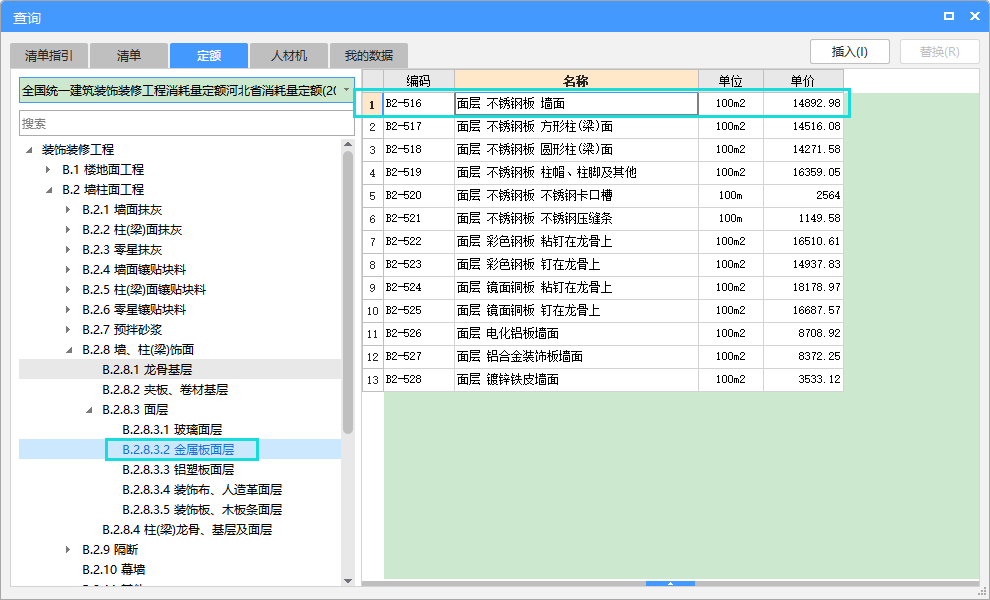The width and height of the screenshot is (990, 600).
Task: Maximize the 查询 dialog window
Action: 949,16
